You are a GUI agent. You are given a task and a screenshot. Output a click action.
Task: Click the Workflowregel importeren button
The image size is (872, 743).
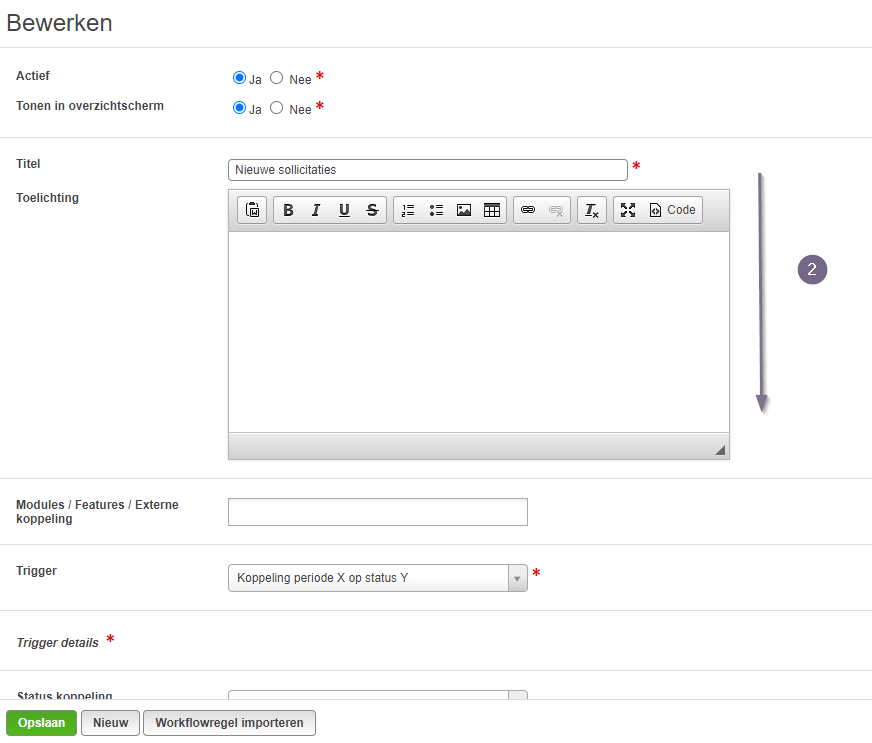[229, 722]
